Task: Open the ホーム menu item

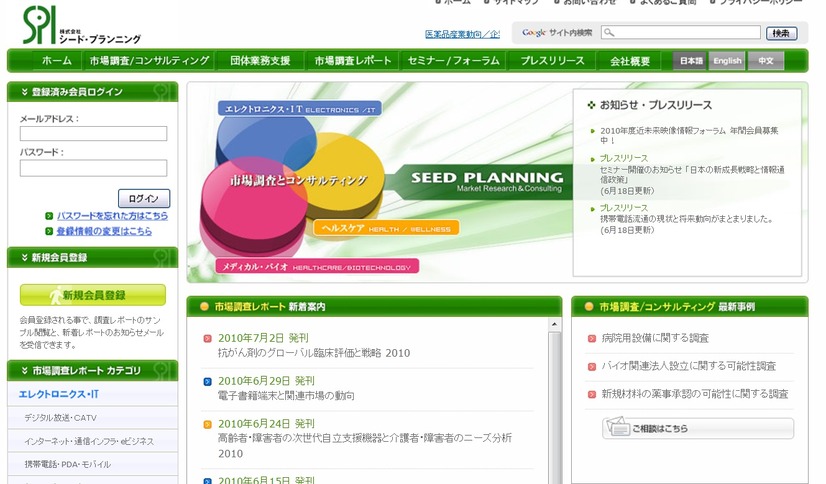Action: 57,61
